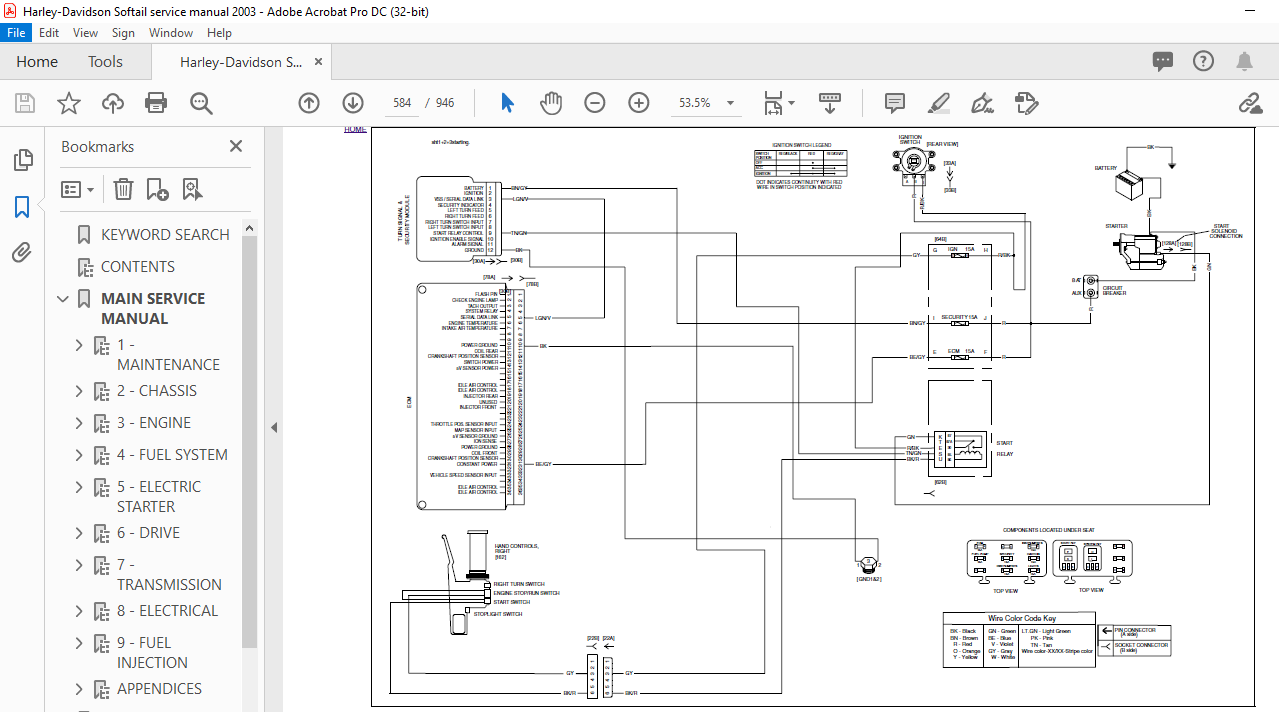Open the File menu
This screenshot has height=712, width=1279.
point(18,33)
